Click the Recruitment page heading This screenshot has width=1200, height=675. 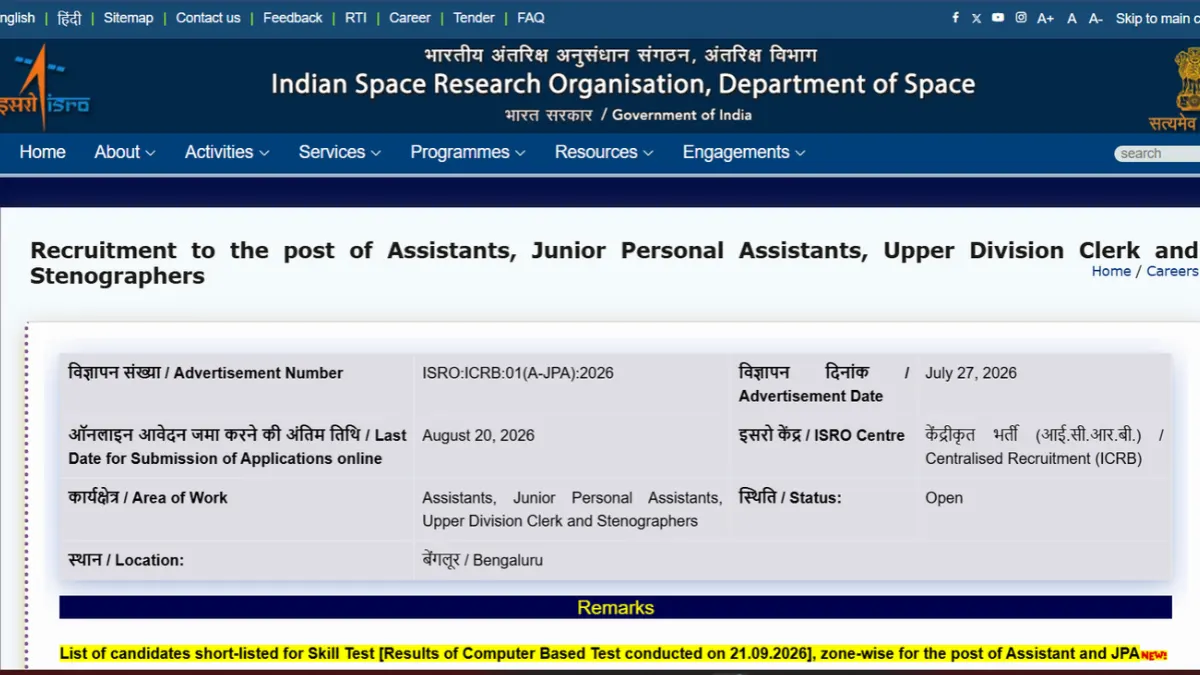click(614, 262)
